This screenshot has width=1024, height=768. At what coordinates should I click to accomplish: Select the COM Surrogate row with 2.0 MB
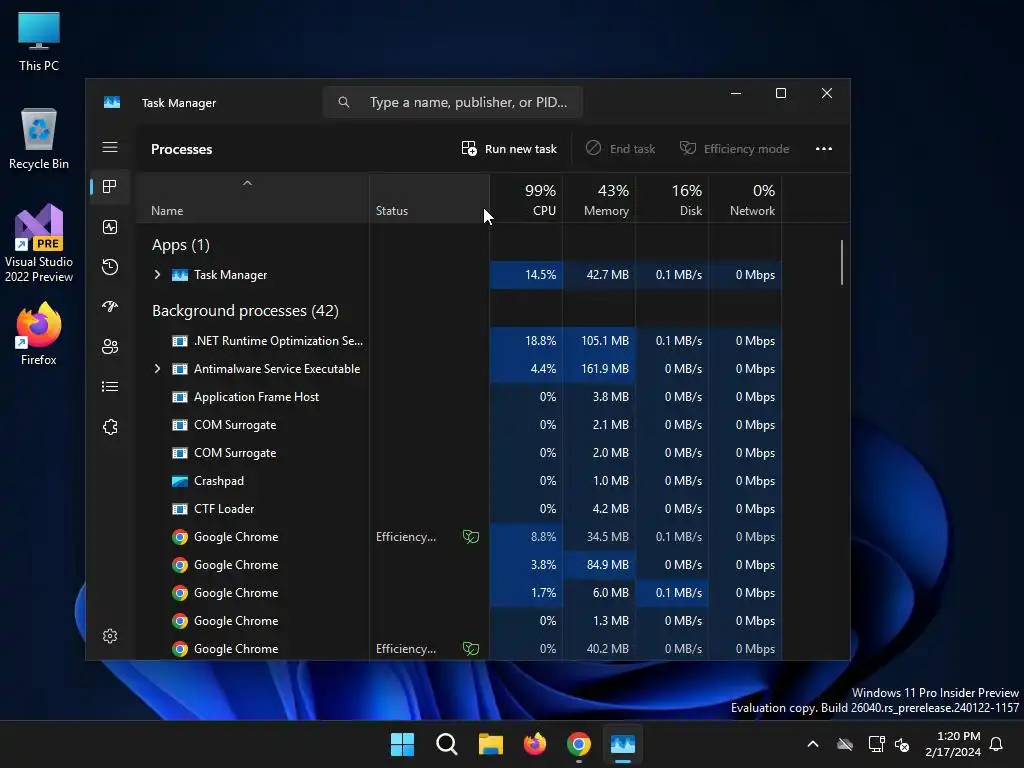point(459,453)
